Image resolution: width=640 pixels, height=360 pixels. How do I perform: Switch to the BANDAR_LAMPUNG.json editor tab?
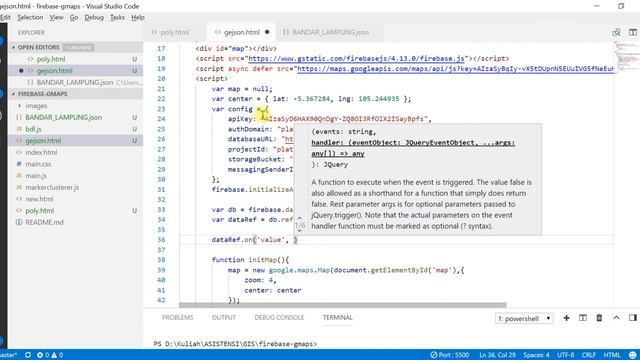330,32
